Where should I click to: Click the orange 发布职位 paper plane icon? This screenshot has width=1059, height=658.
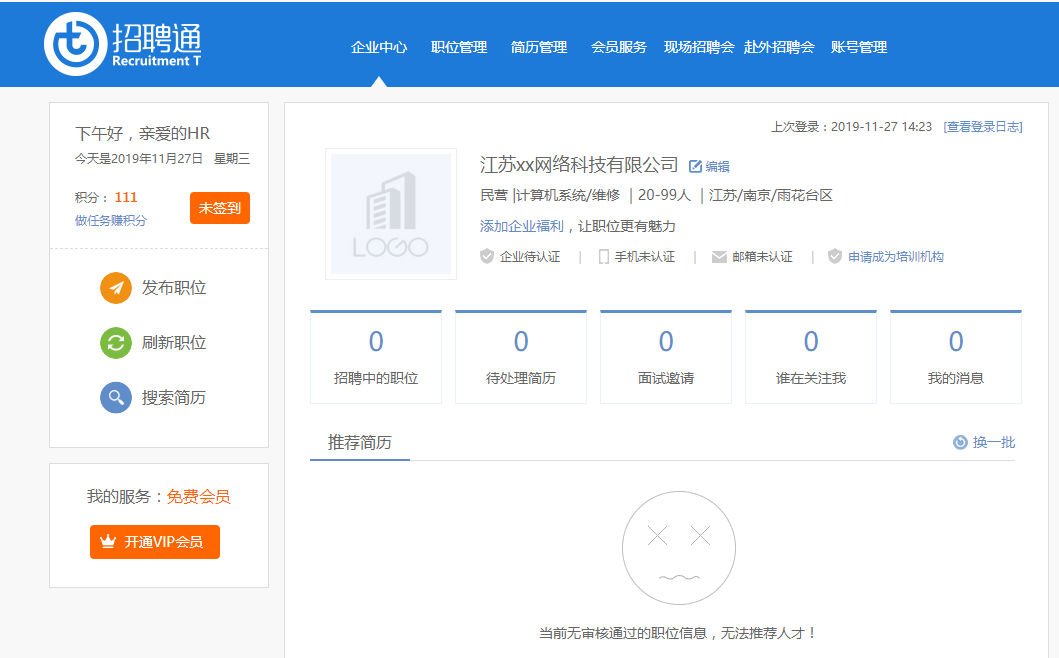pyautogui.click(x=116, y=288)
